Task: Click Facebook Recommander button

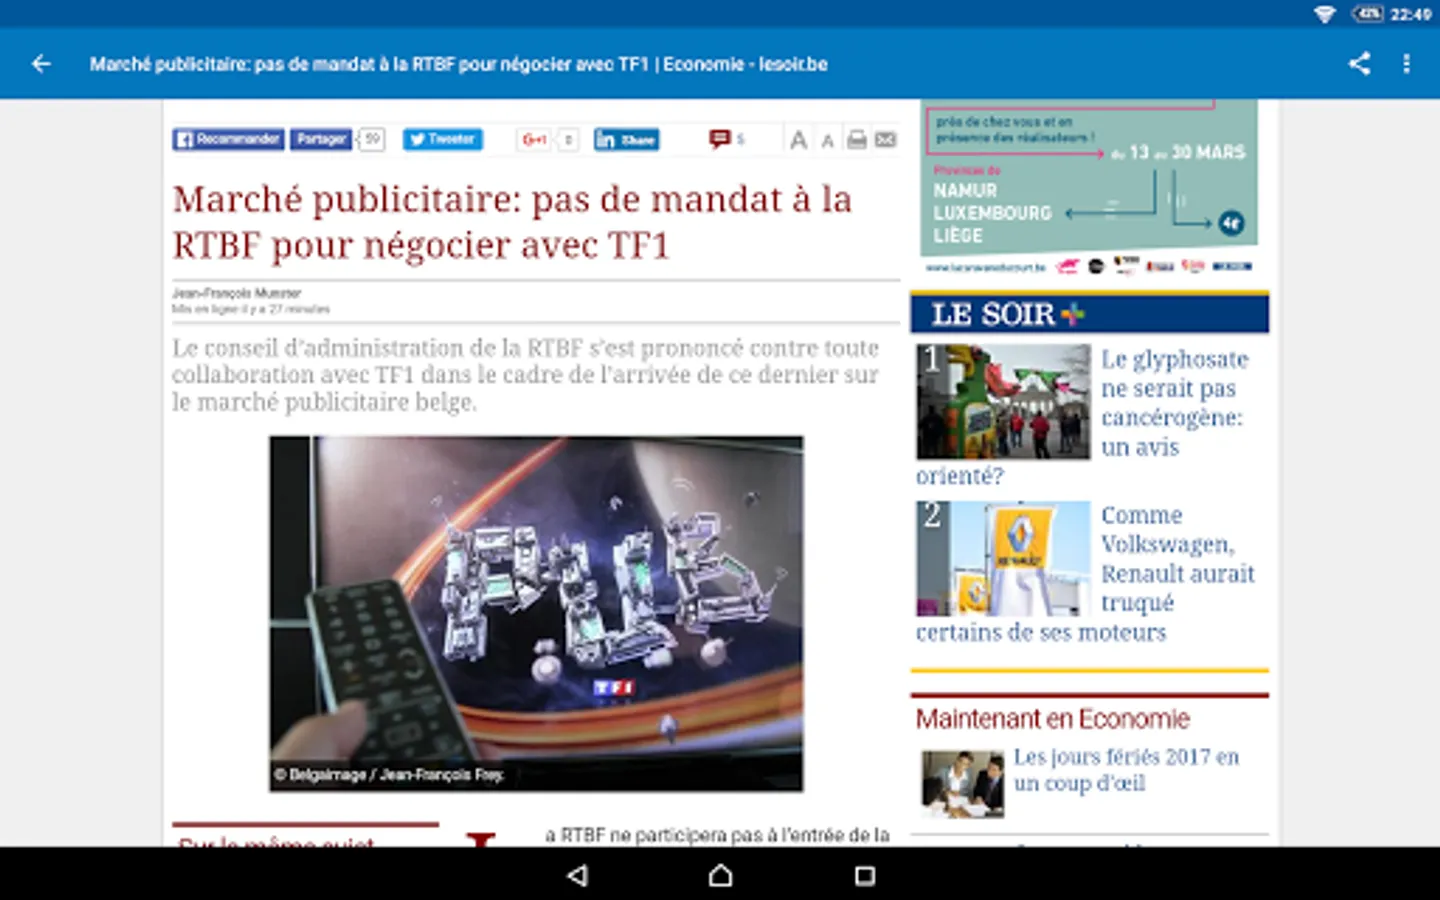Action: pyautogui.click(x=228, y=139)
